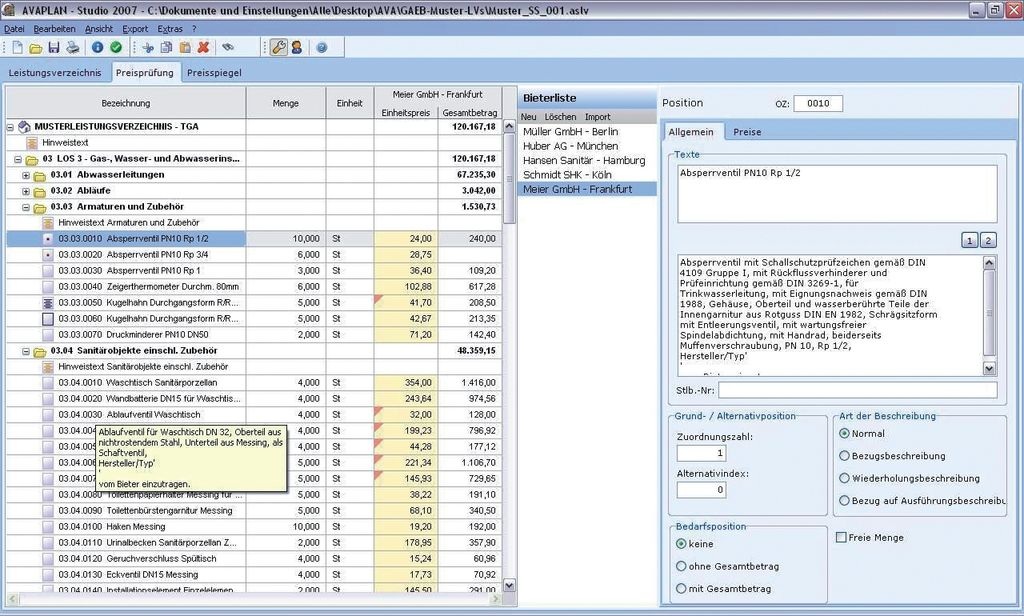Select bidder 'Hansen Sanitär - Hamburg'
Viewport: 1024px width, 616px height.
[x=584, y=160]
